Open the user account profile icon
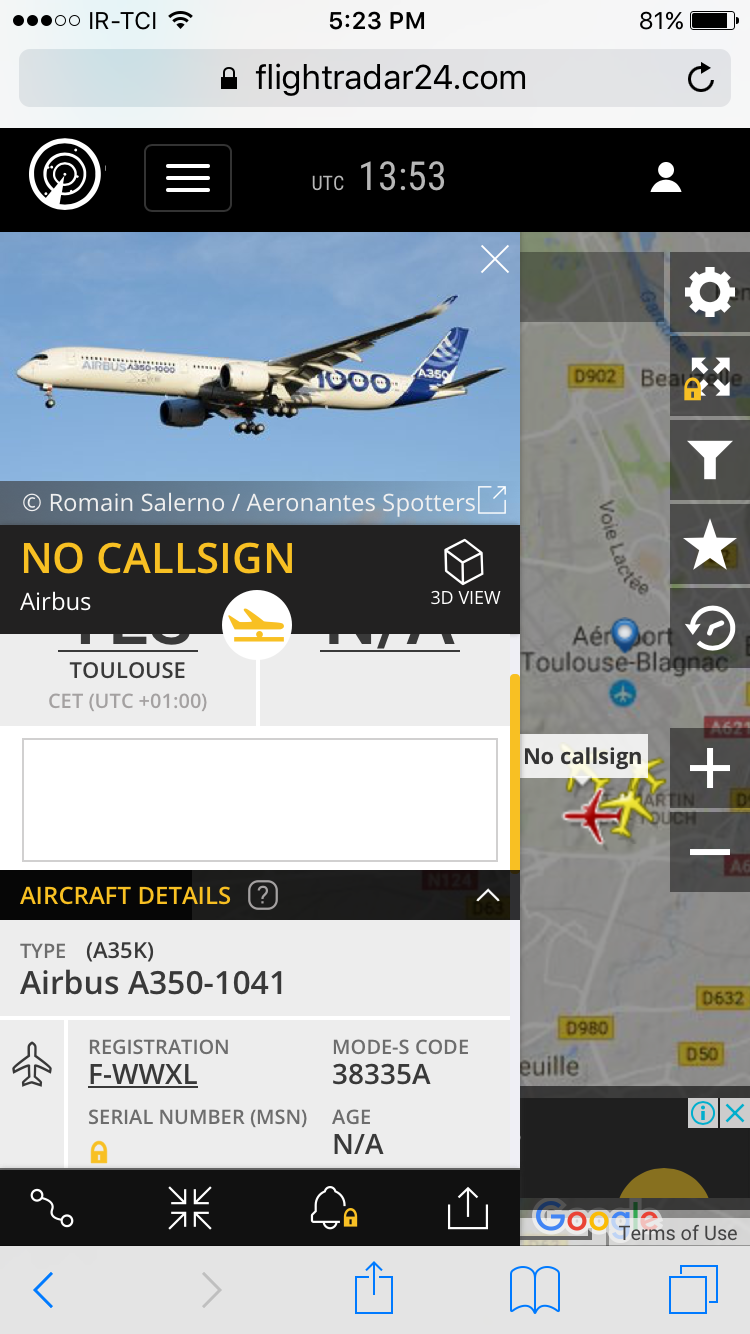Viewport: 750px width, 1334px height. [666, 178]
